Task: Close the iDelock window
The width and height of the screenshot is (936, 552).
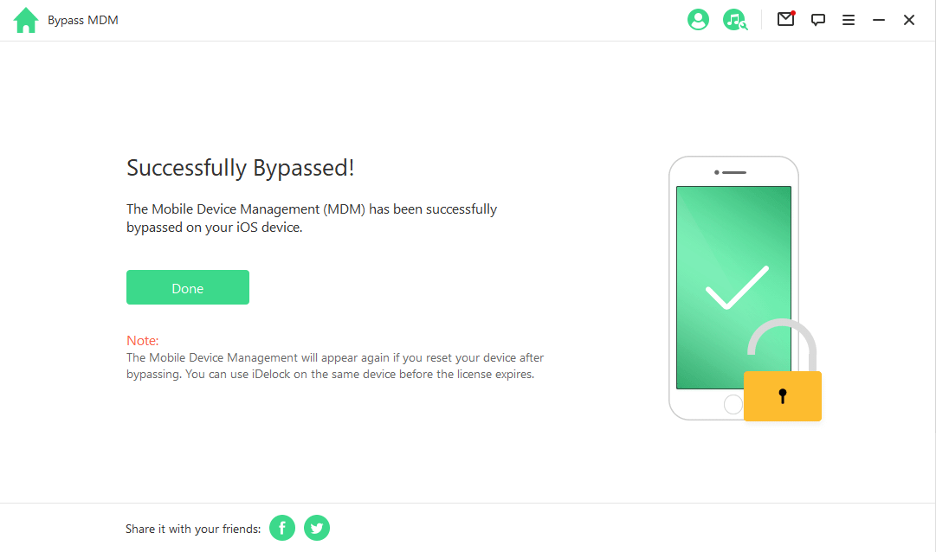Action: coord(909,20)
